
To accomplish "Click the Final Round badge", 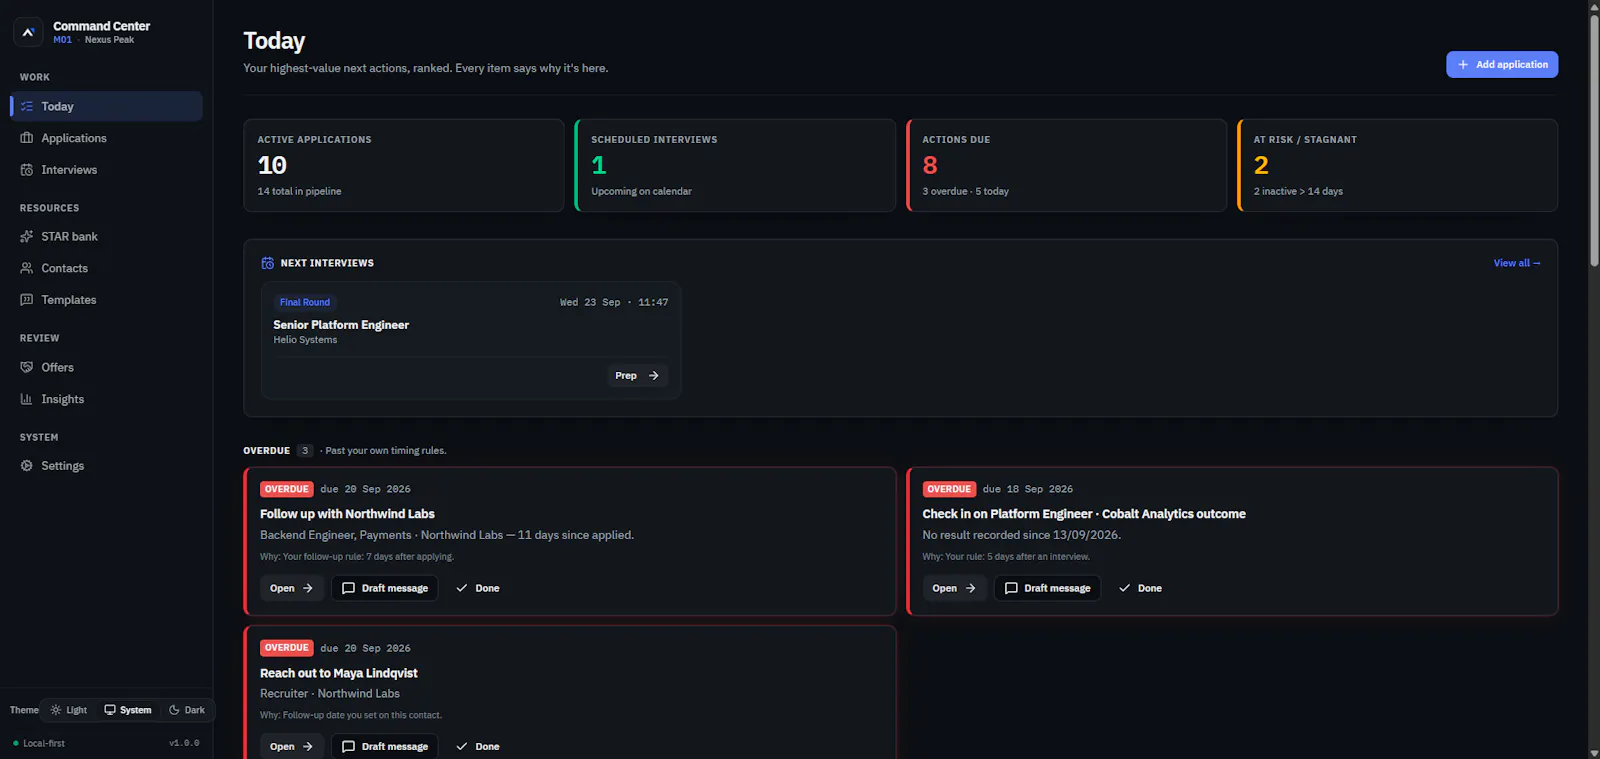I will coord(305,302).
